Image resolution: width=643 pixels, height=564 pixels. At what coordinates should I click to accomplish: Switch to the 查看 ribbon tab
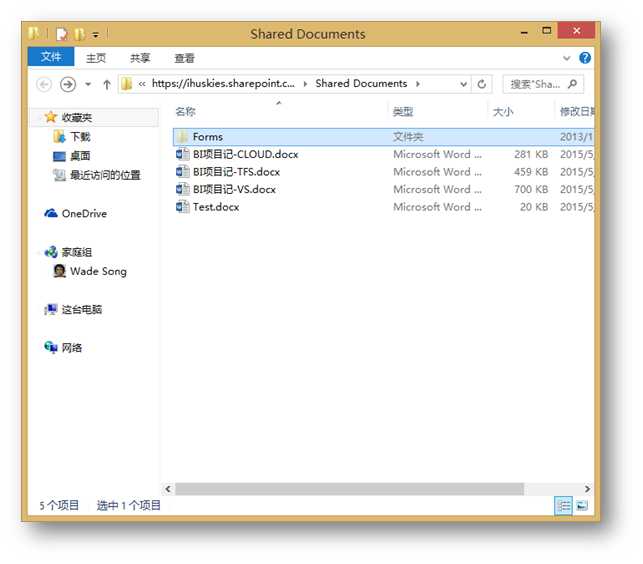click(x=184, y=58)
